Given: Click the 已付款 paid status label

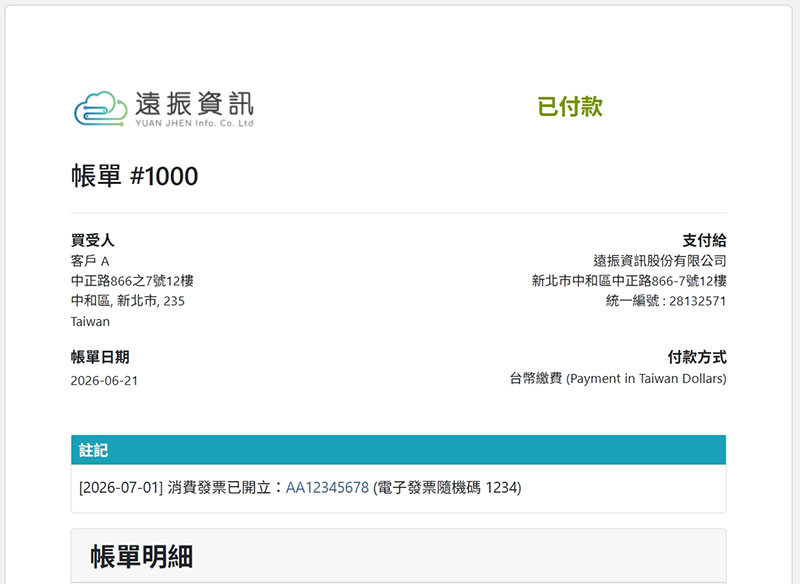Looking at the screenshot, I should pos(570,107).
